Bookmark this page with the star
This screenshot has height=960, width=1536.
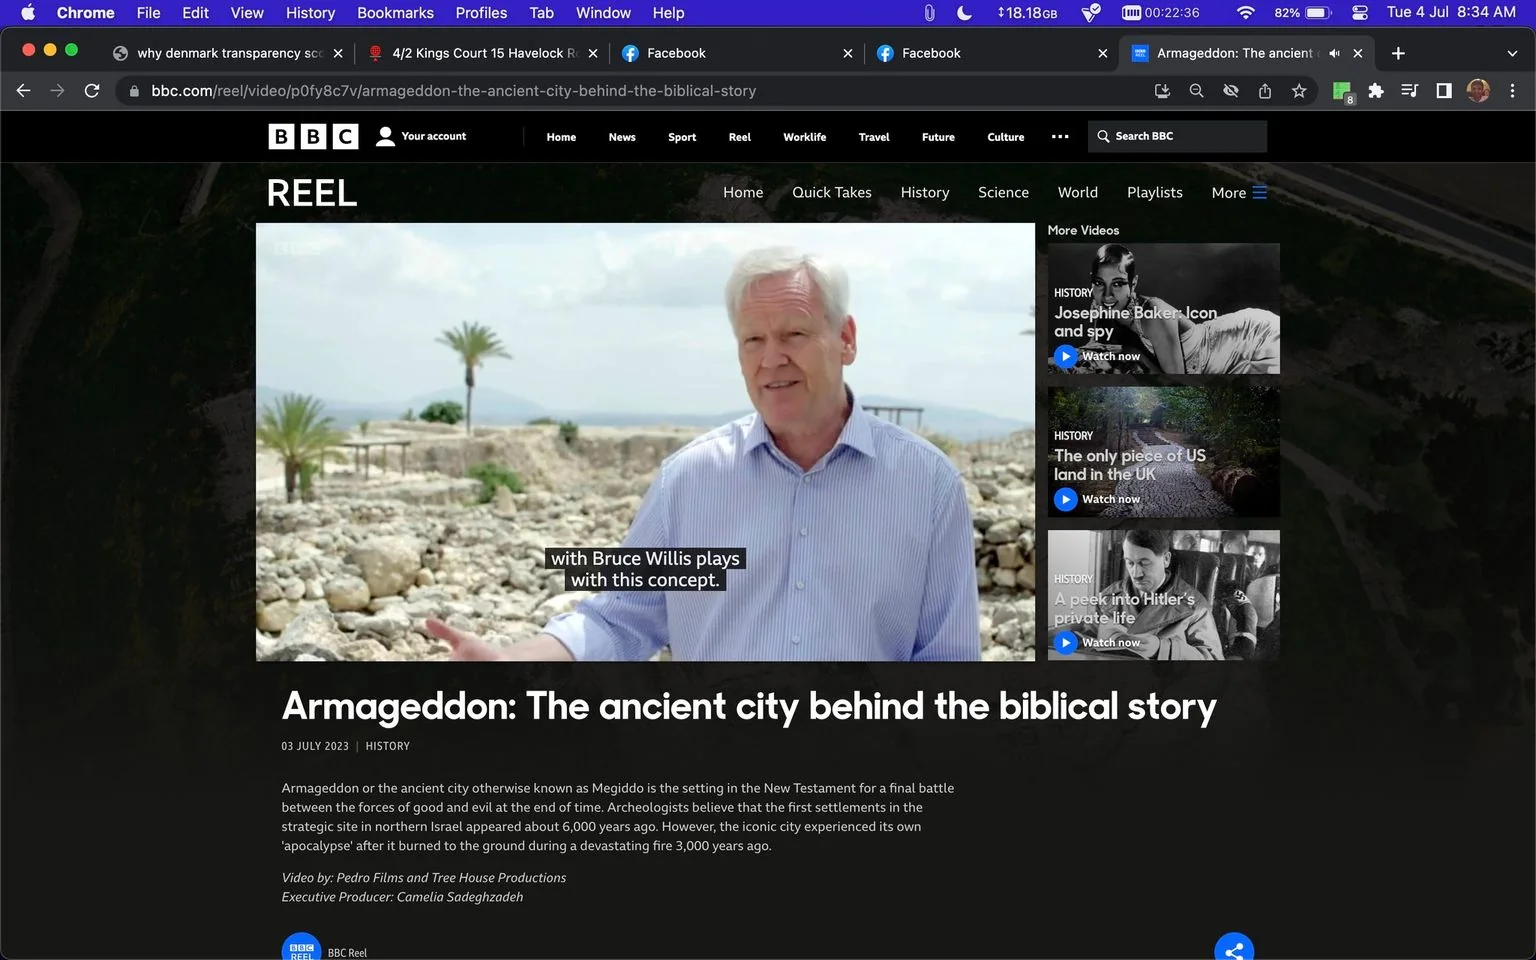(1299, 91)
